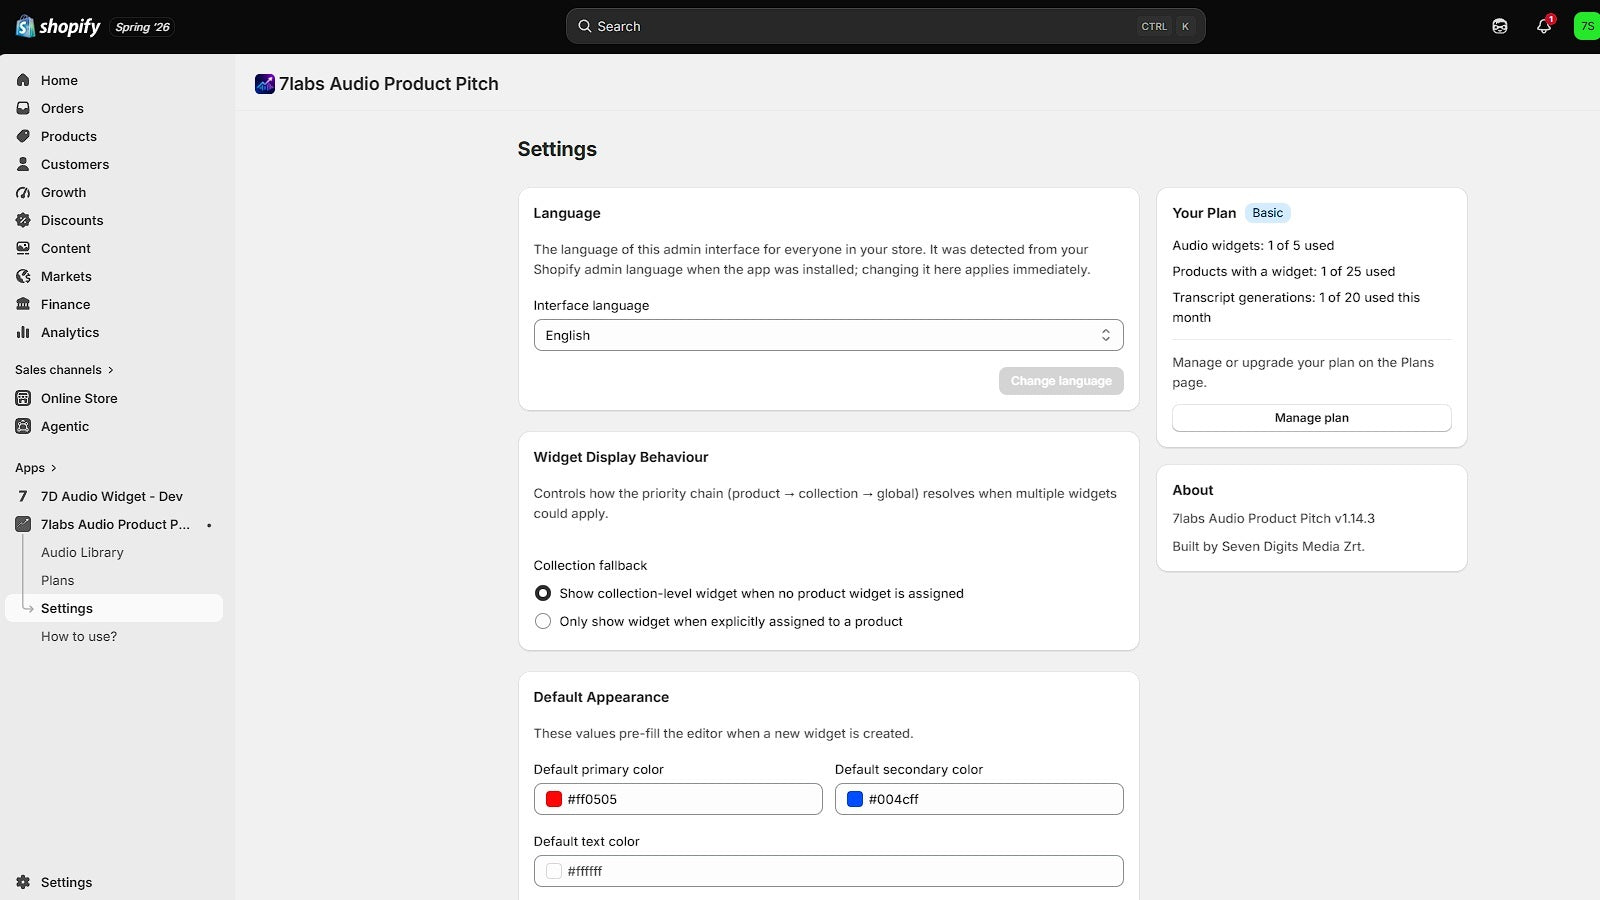The image size is (1600, 900).
Task: Expand the Apps section
Action: (x=36, y=468)
